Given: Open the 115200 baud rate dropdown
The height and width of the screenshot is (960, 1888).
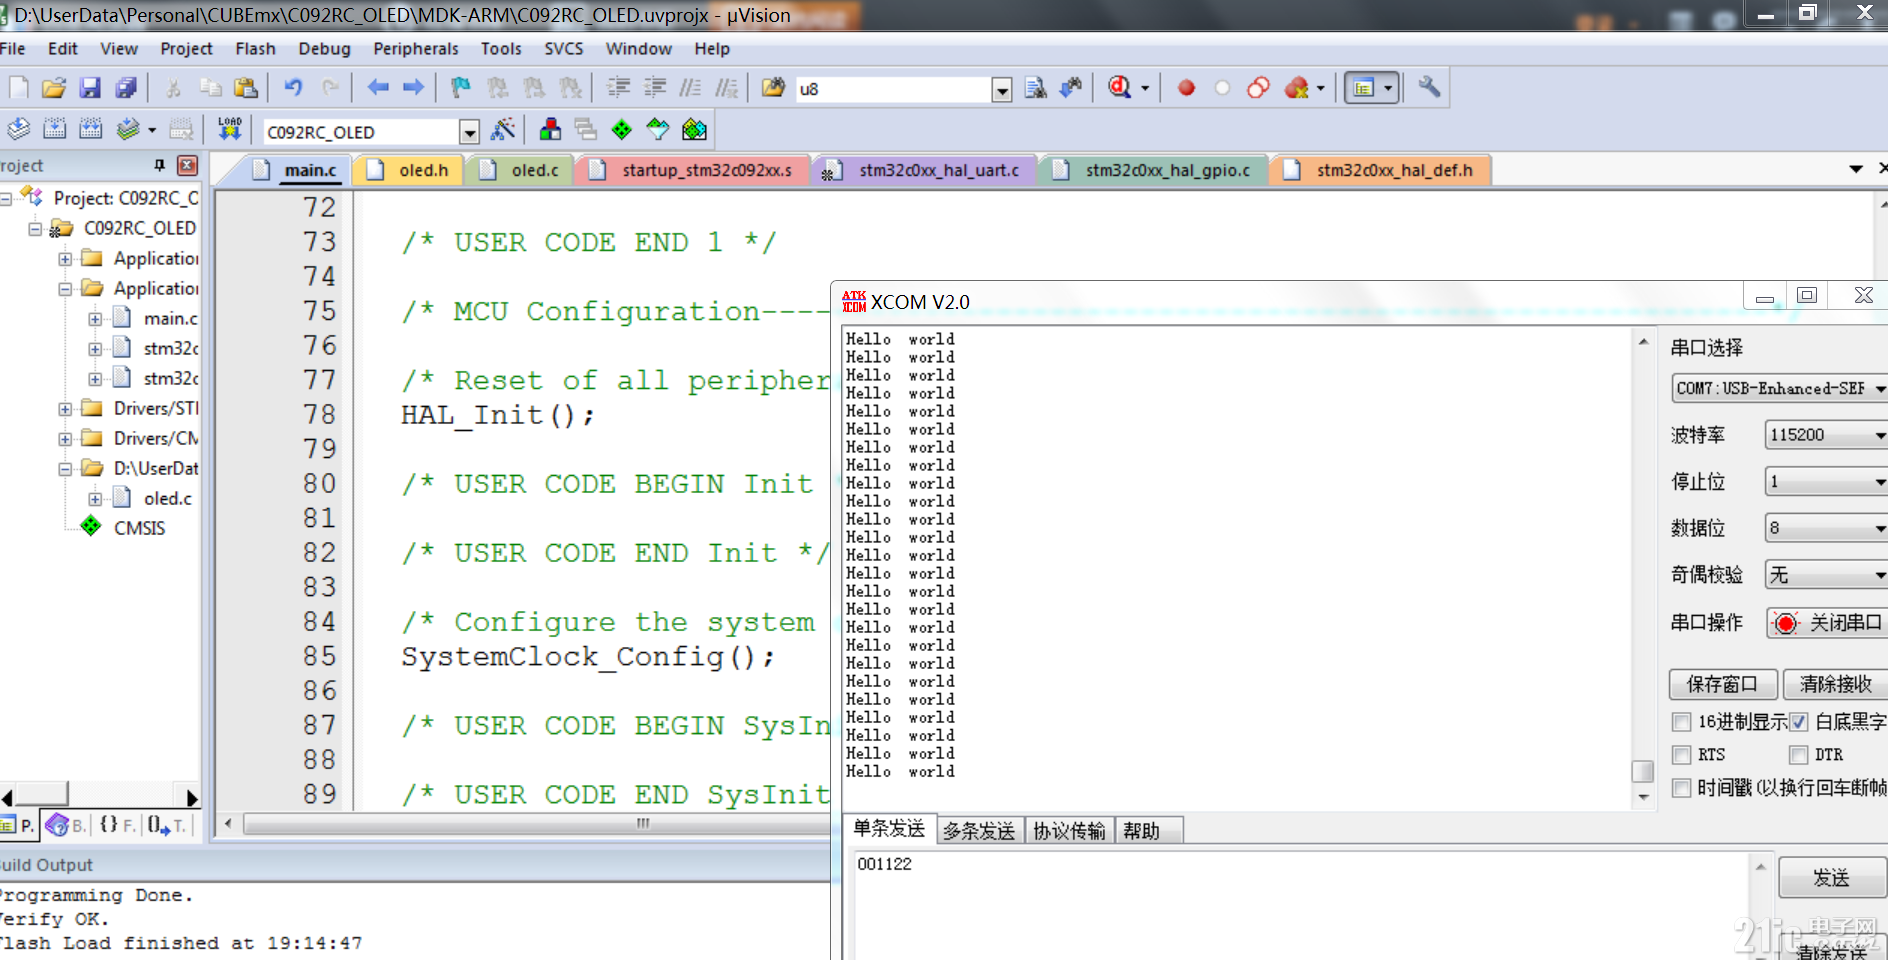Looking at the screenshot, I should point(1826,435).
